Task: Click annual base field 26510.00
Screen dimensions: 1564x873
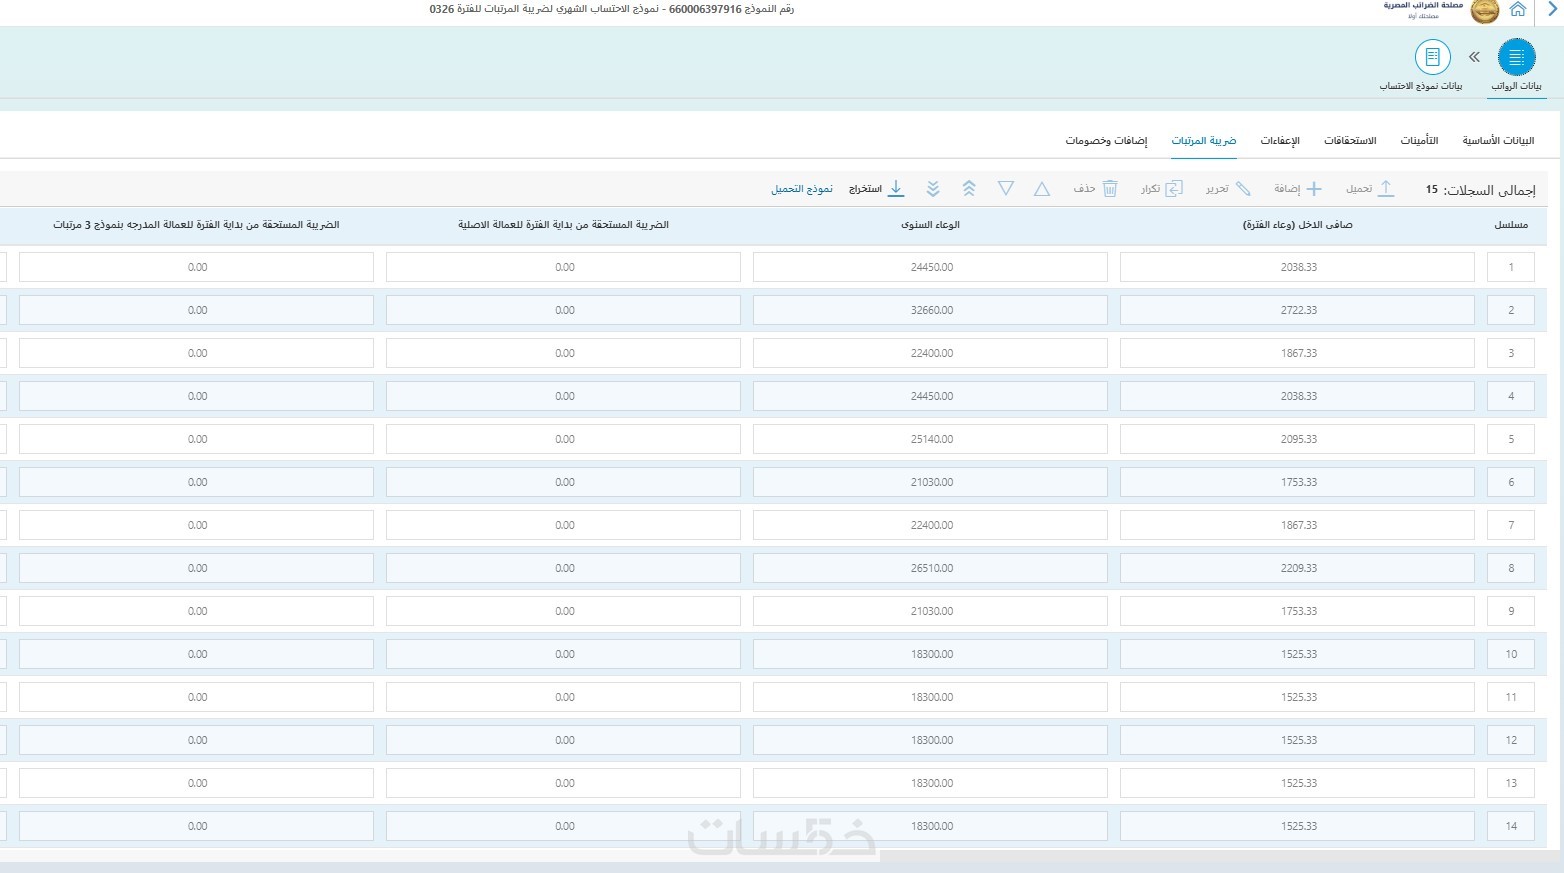Action: pos(930,568)
